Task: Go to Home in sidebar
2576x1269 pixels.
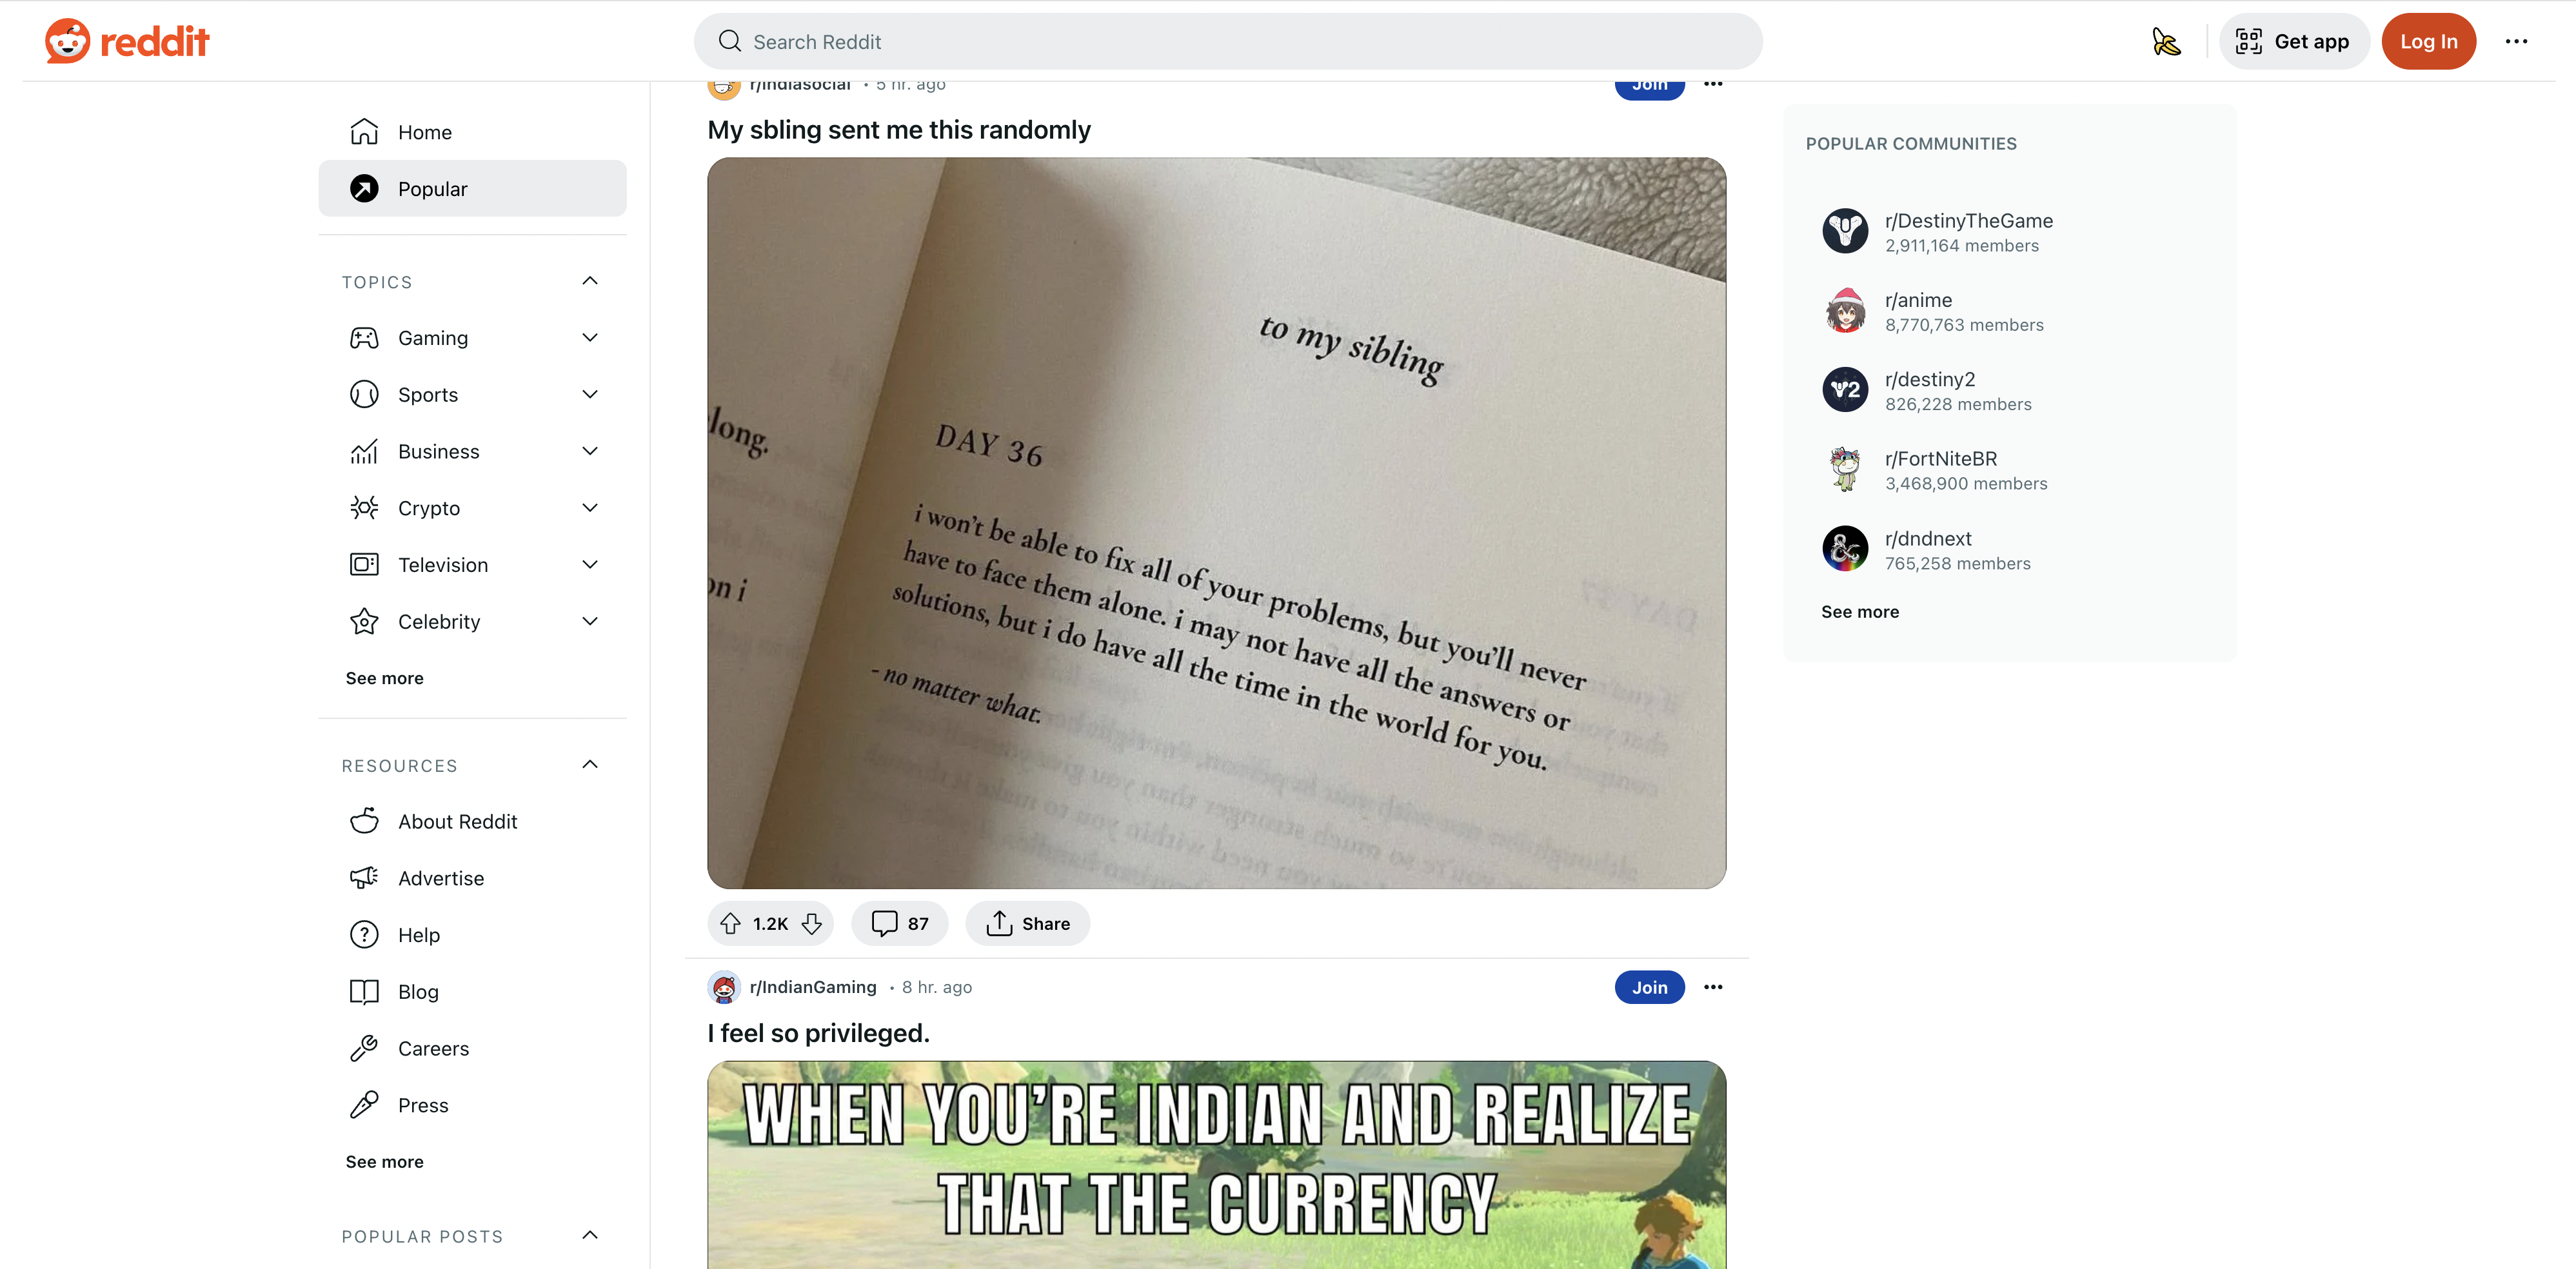Action: [472, 132]
